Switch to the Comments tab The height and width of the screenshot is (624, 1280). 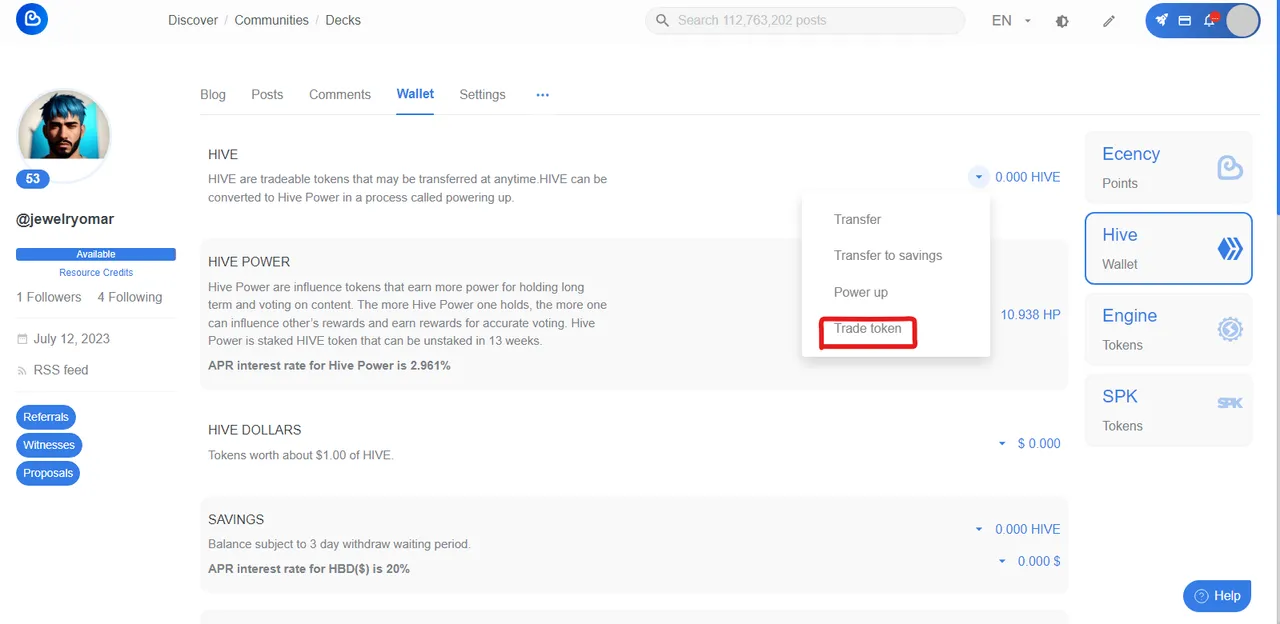pyautogui.click(x=340, y=94)
